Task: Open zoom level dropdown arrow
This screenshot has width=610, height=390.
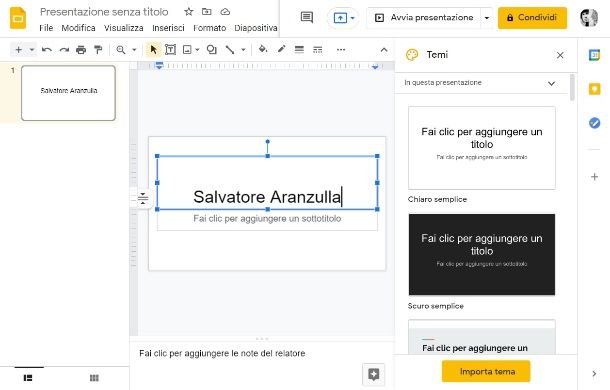Action: (x=134, y=49)
